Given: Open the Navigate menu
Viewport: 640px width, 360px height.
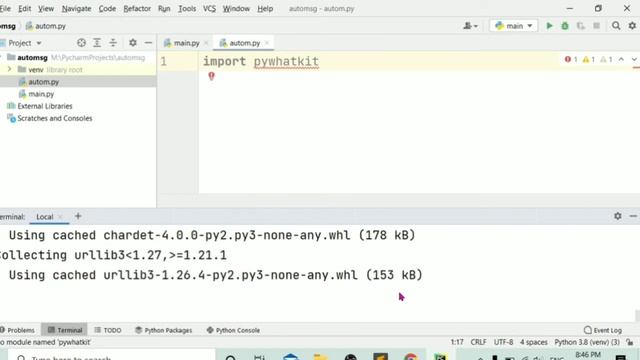Looking at the screenshot, I should click(76, 9).
